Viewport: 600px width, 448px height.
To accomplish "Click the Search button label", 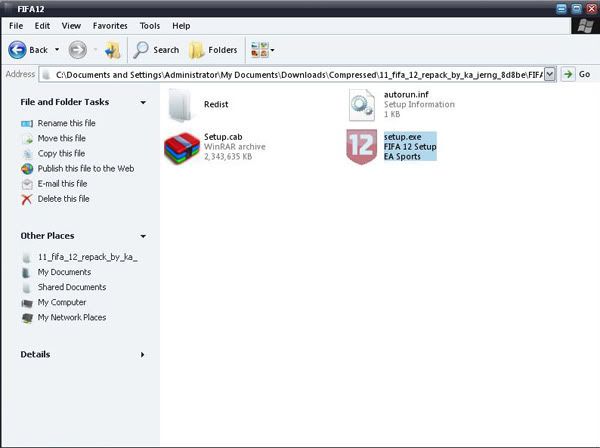I will click(x=166, y=50).
